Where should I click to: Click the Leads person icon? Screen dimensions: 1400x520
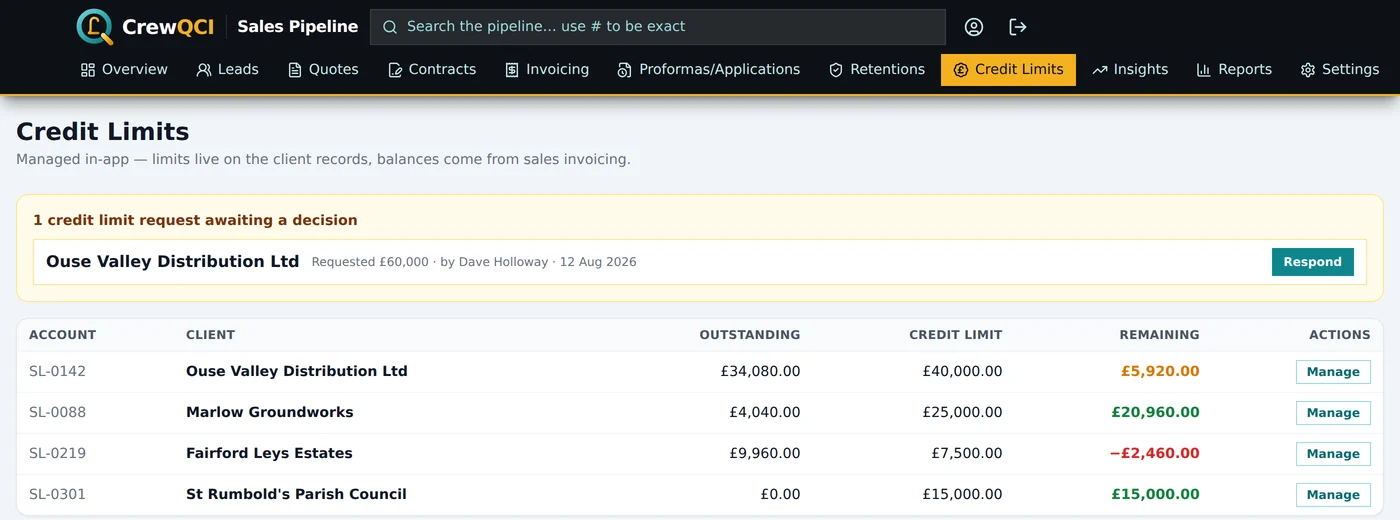pyautogui.click(x=204, y=70)
